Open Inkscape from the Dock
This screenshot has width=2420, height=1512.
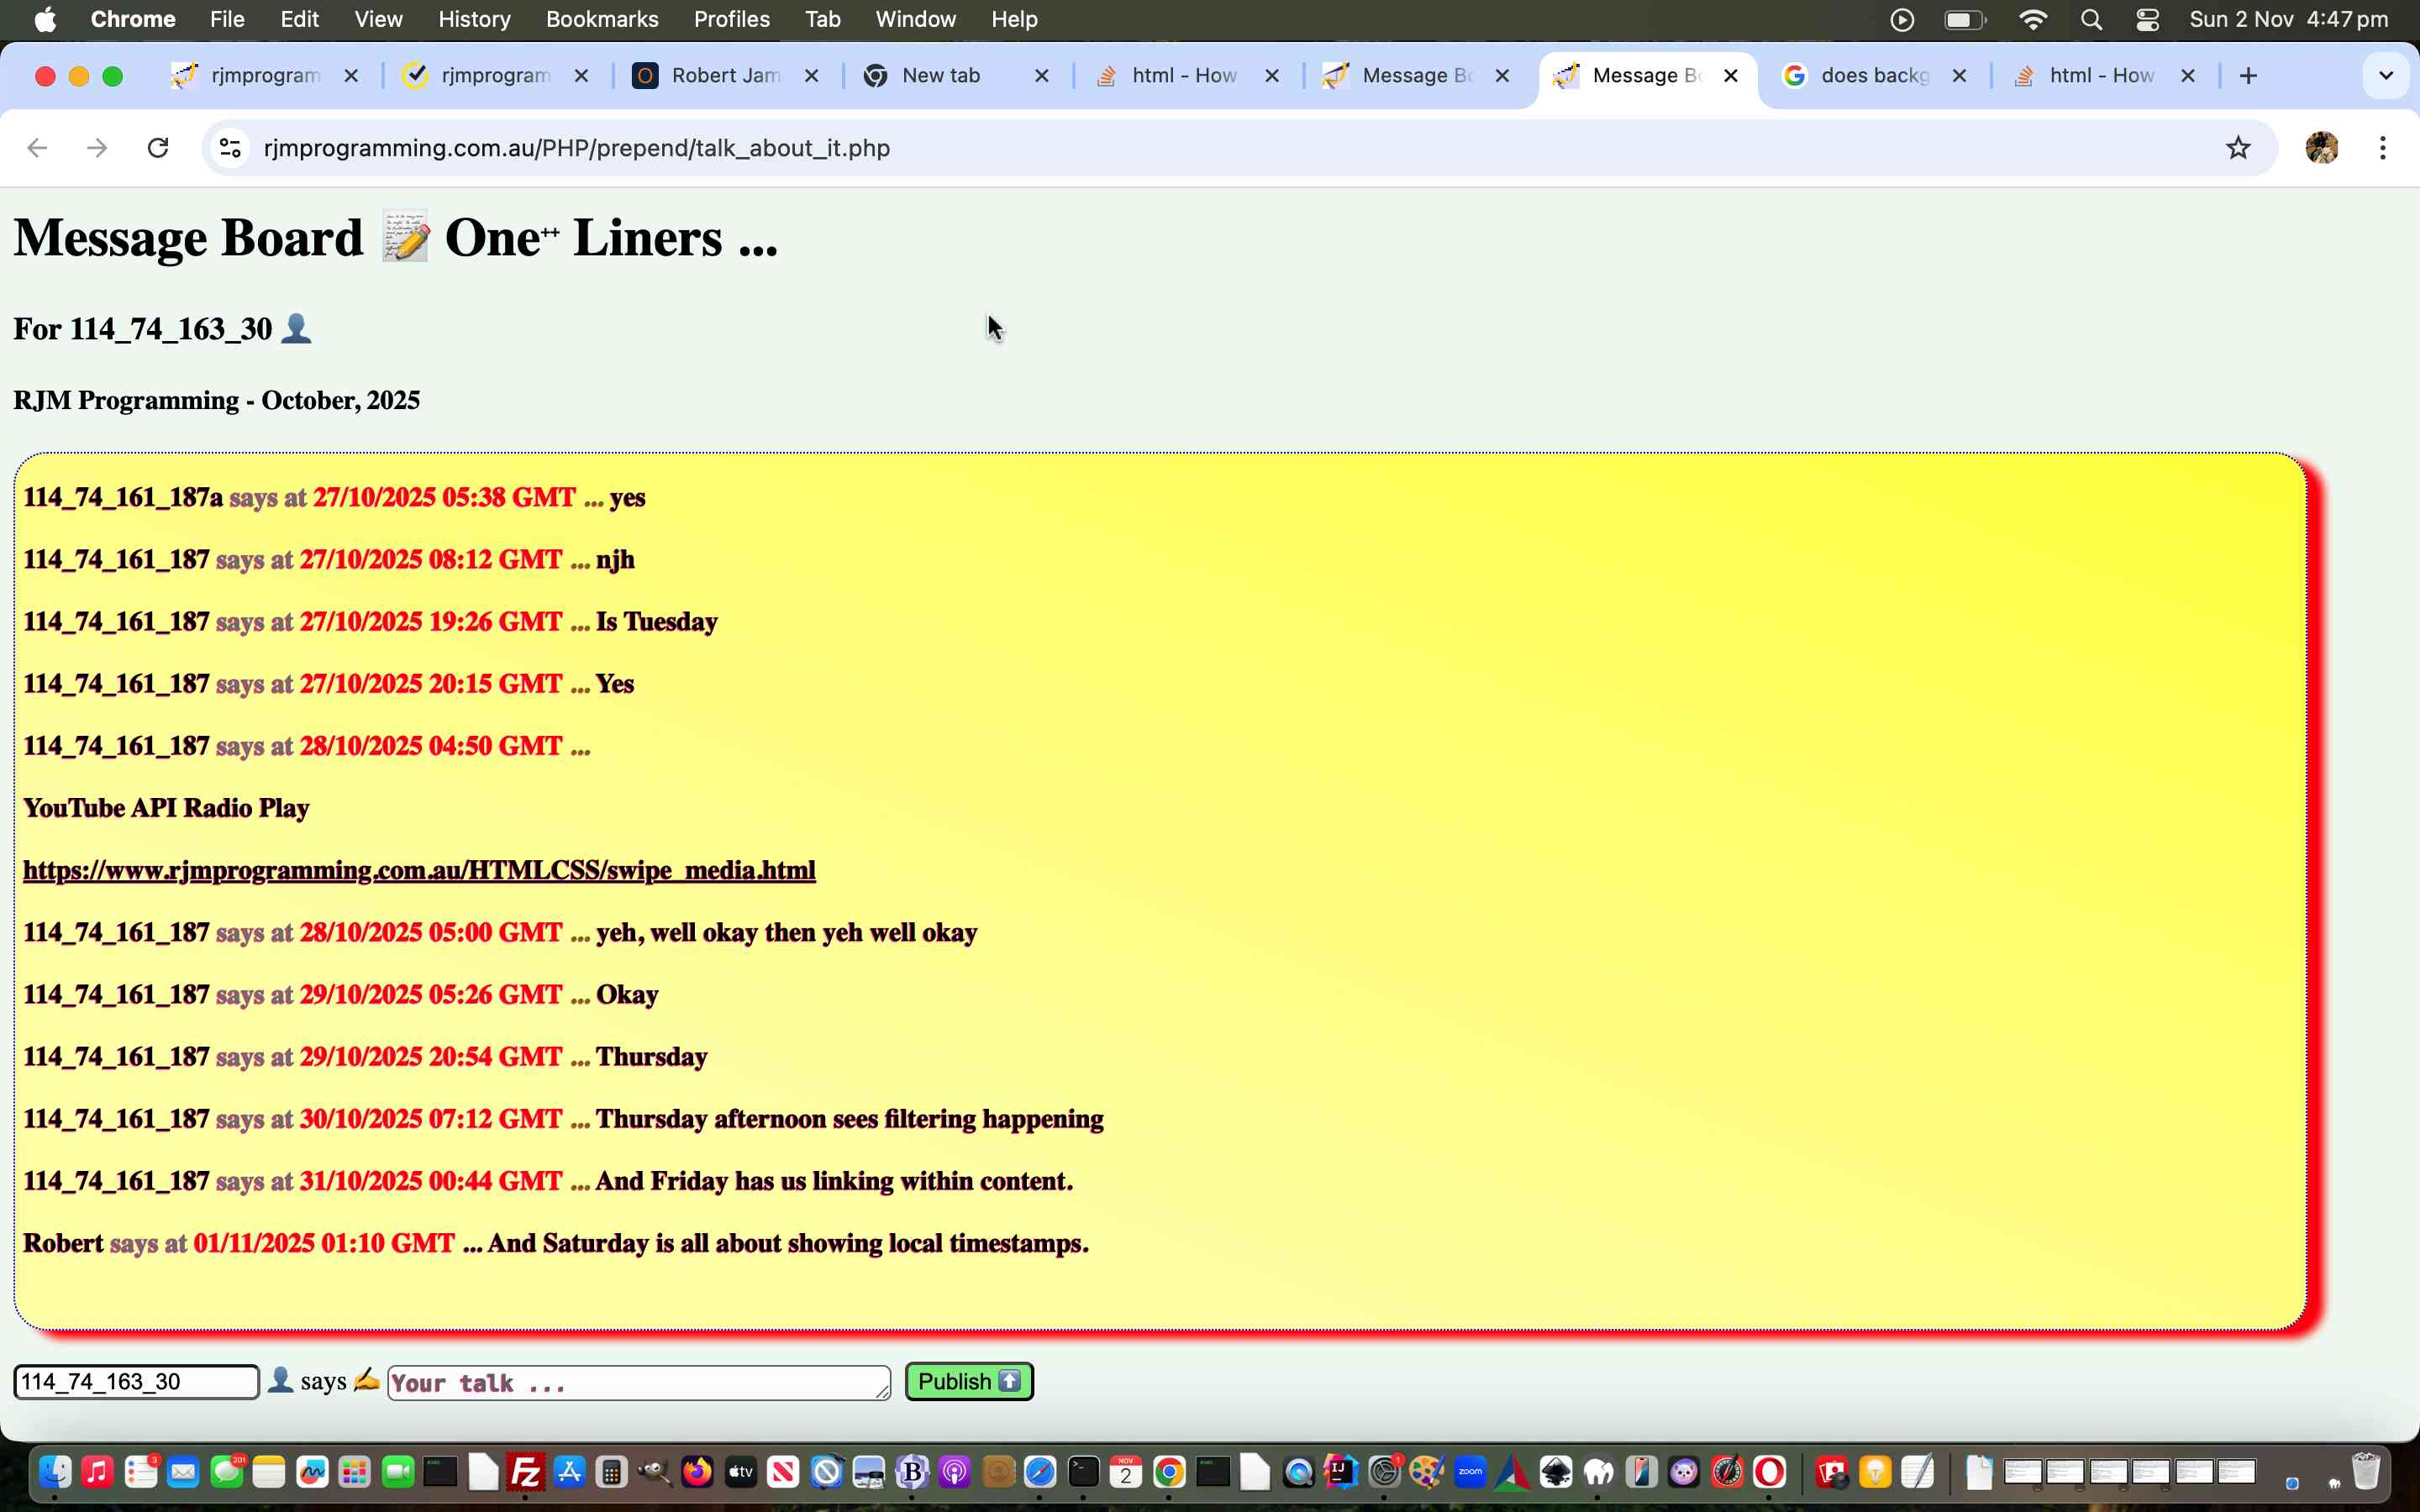pos(1557,1471)
